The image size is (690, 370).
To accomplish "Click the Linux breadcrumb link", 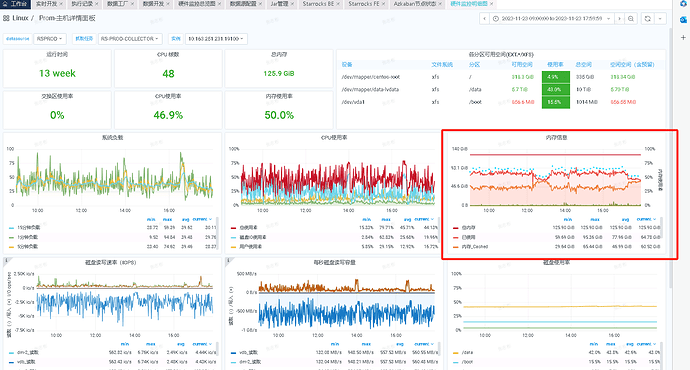I will (20, 18).
